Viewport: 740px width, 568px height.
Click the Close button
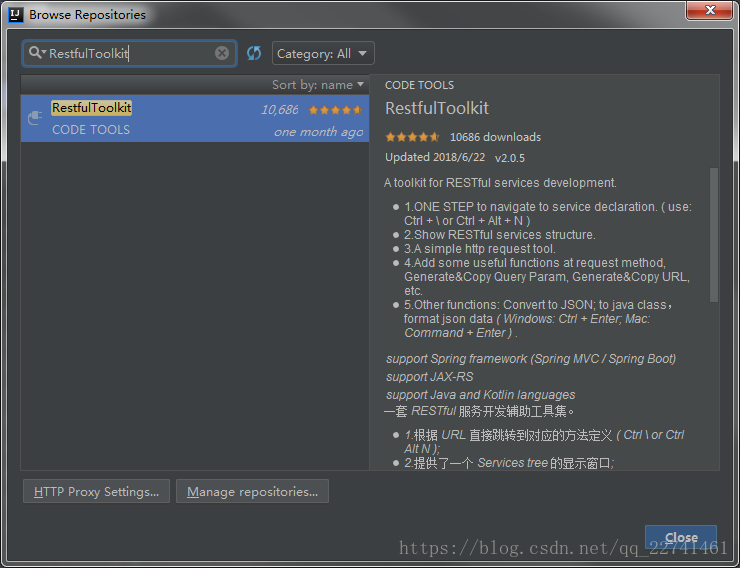click(x=681, y=537)
